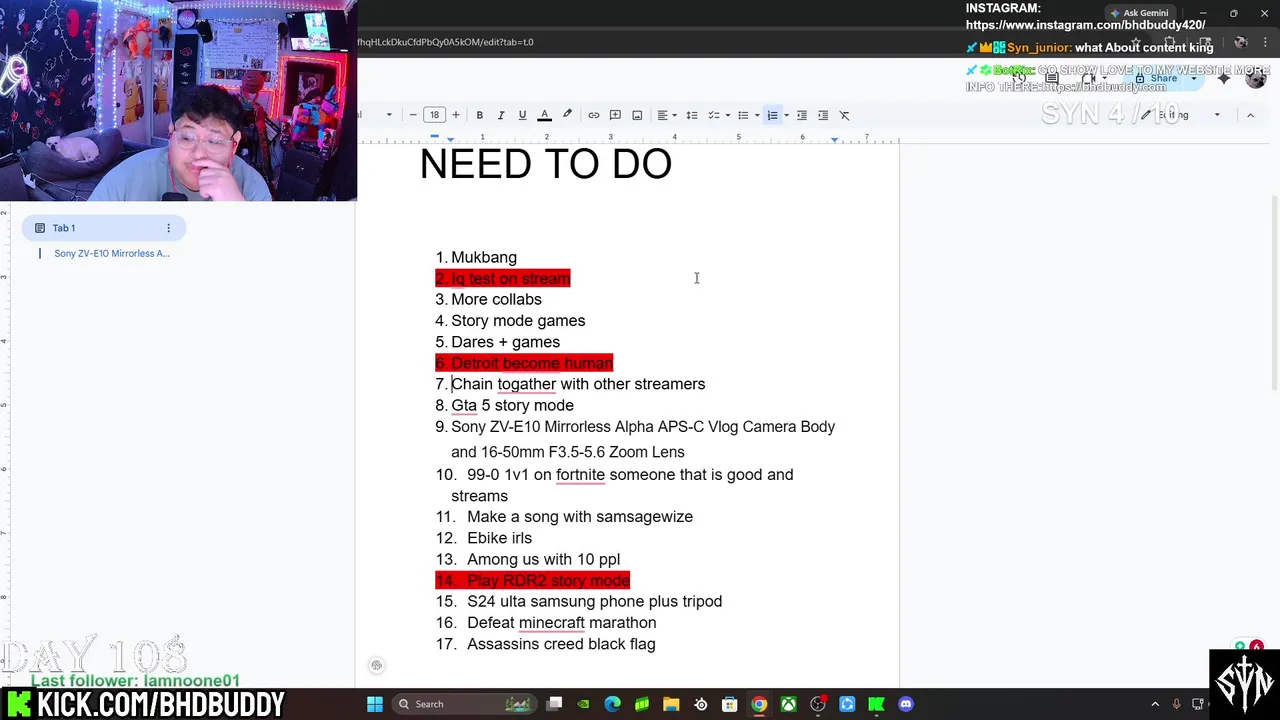Viewport: 1280px width, 720px height.
Task: Click the bulleted list icon
Action: click(x=743, y=115)
